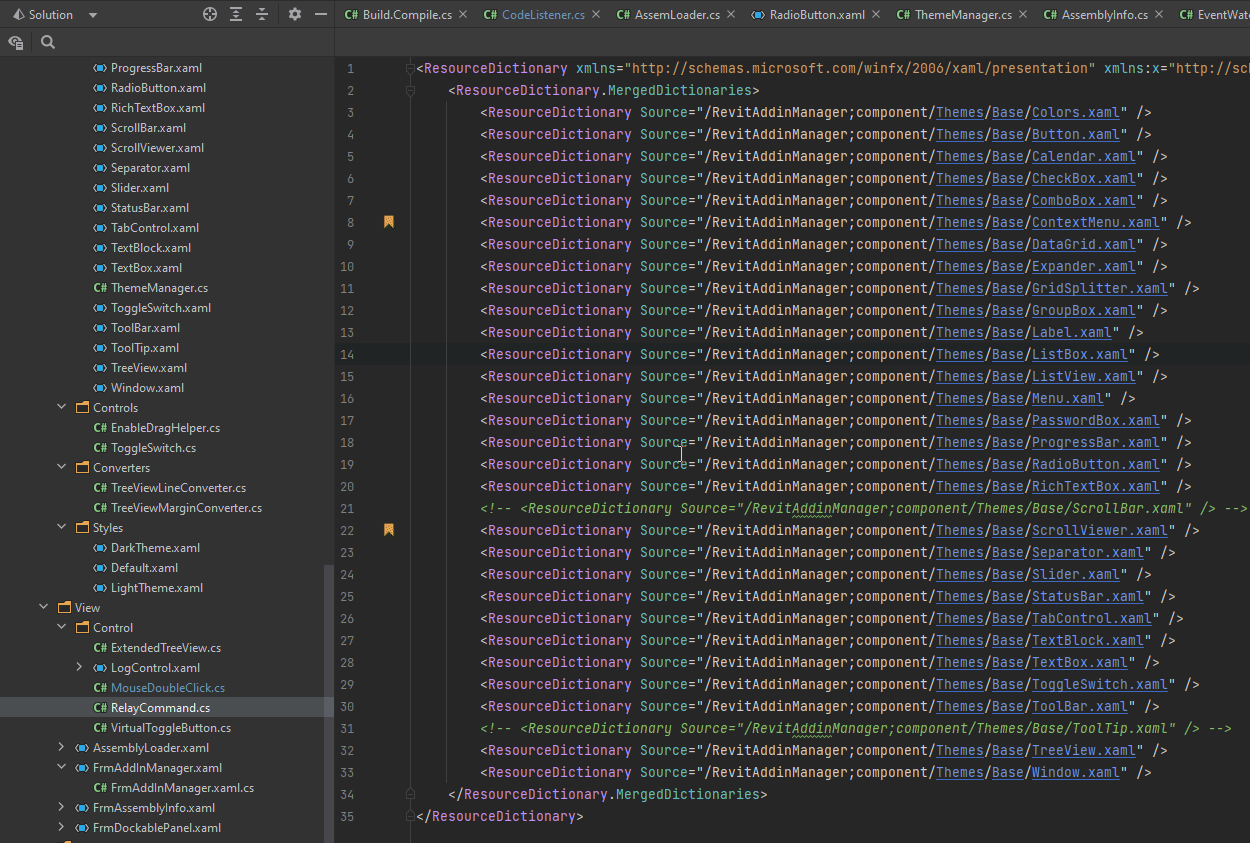Toggle the bookmark on line 22
This screenshot has width=1250, height=843.
(x=389, y=530)
